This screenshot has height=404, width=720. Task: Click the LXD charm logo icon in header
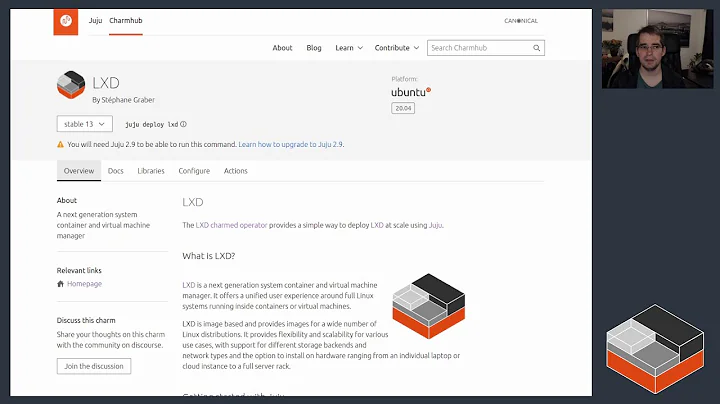71,85
